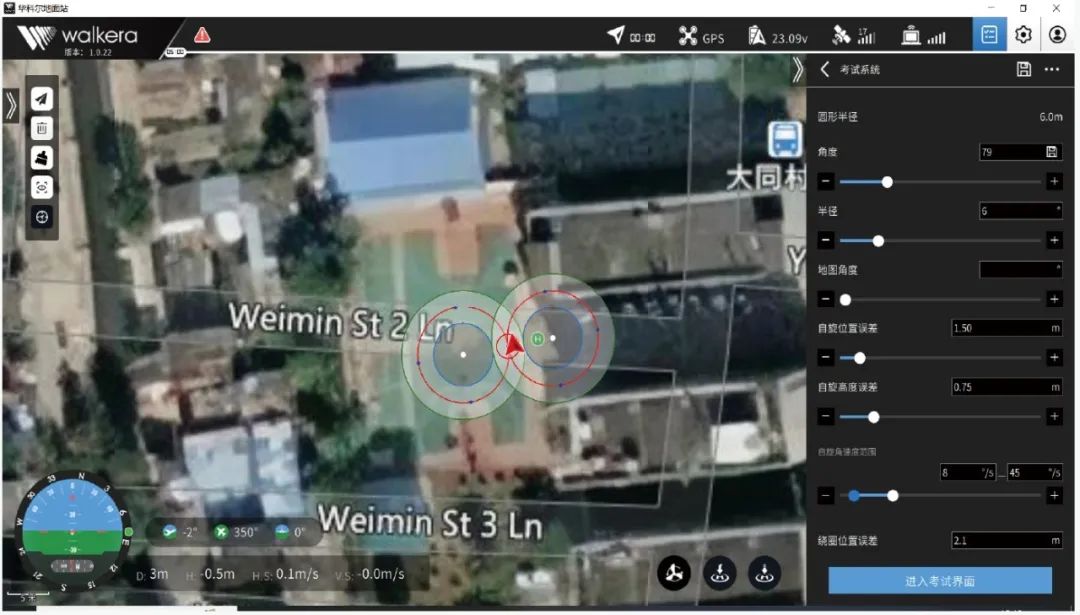Go back using arrow beside 考试系统

pos(825,69)
